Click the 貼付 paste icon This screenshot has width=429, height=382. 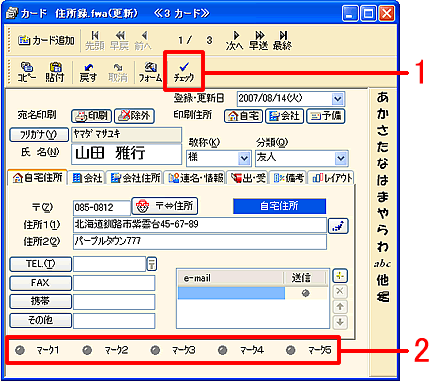tap(55, 72)
